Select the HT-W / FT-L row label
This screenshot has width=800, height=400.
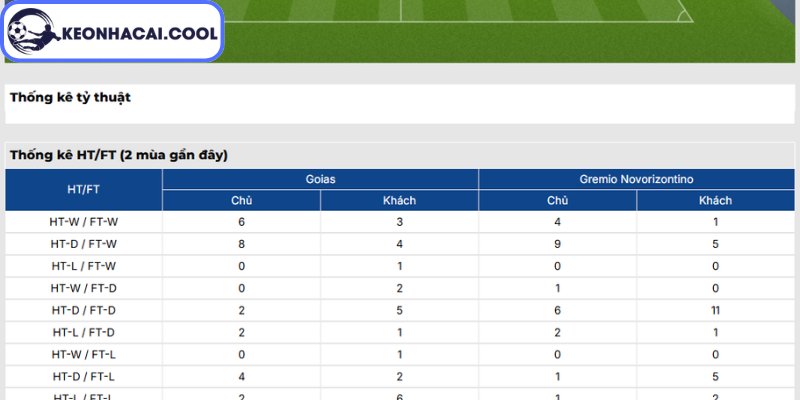(84, 355)
